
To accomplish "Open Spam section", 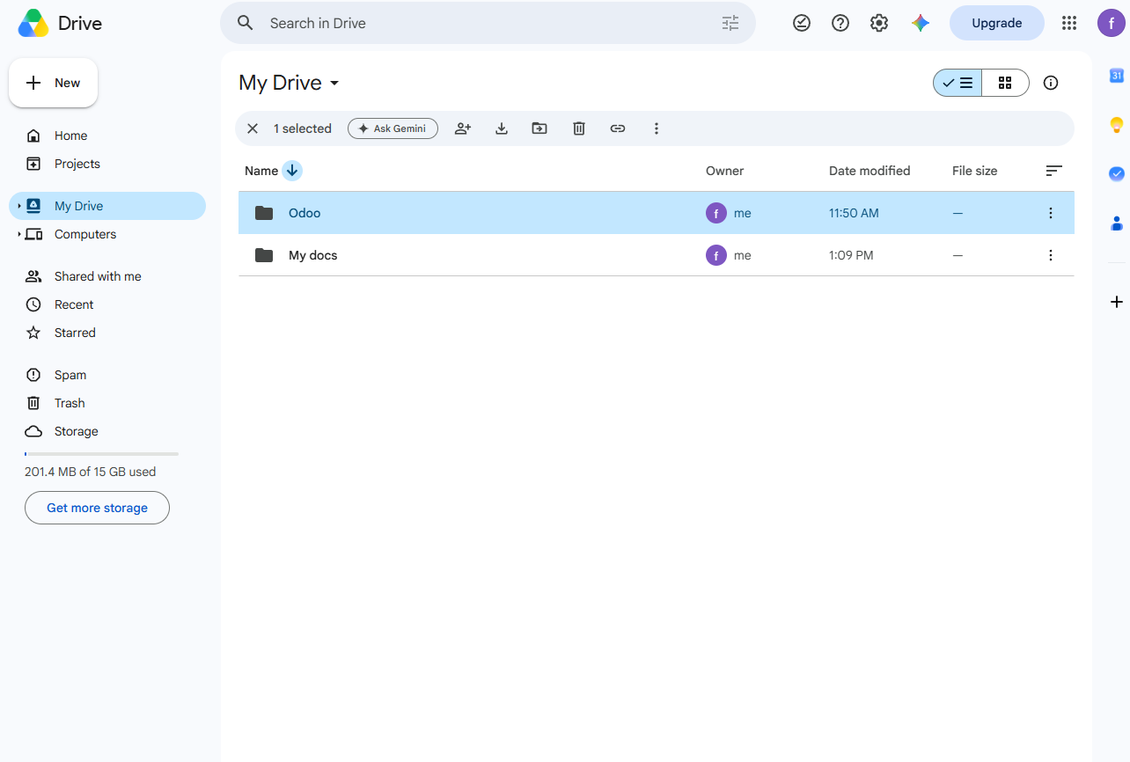I will coord(70,375).
